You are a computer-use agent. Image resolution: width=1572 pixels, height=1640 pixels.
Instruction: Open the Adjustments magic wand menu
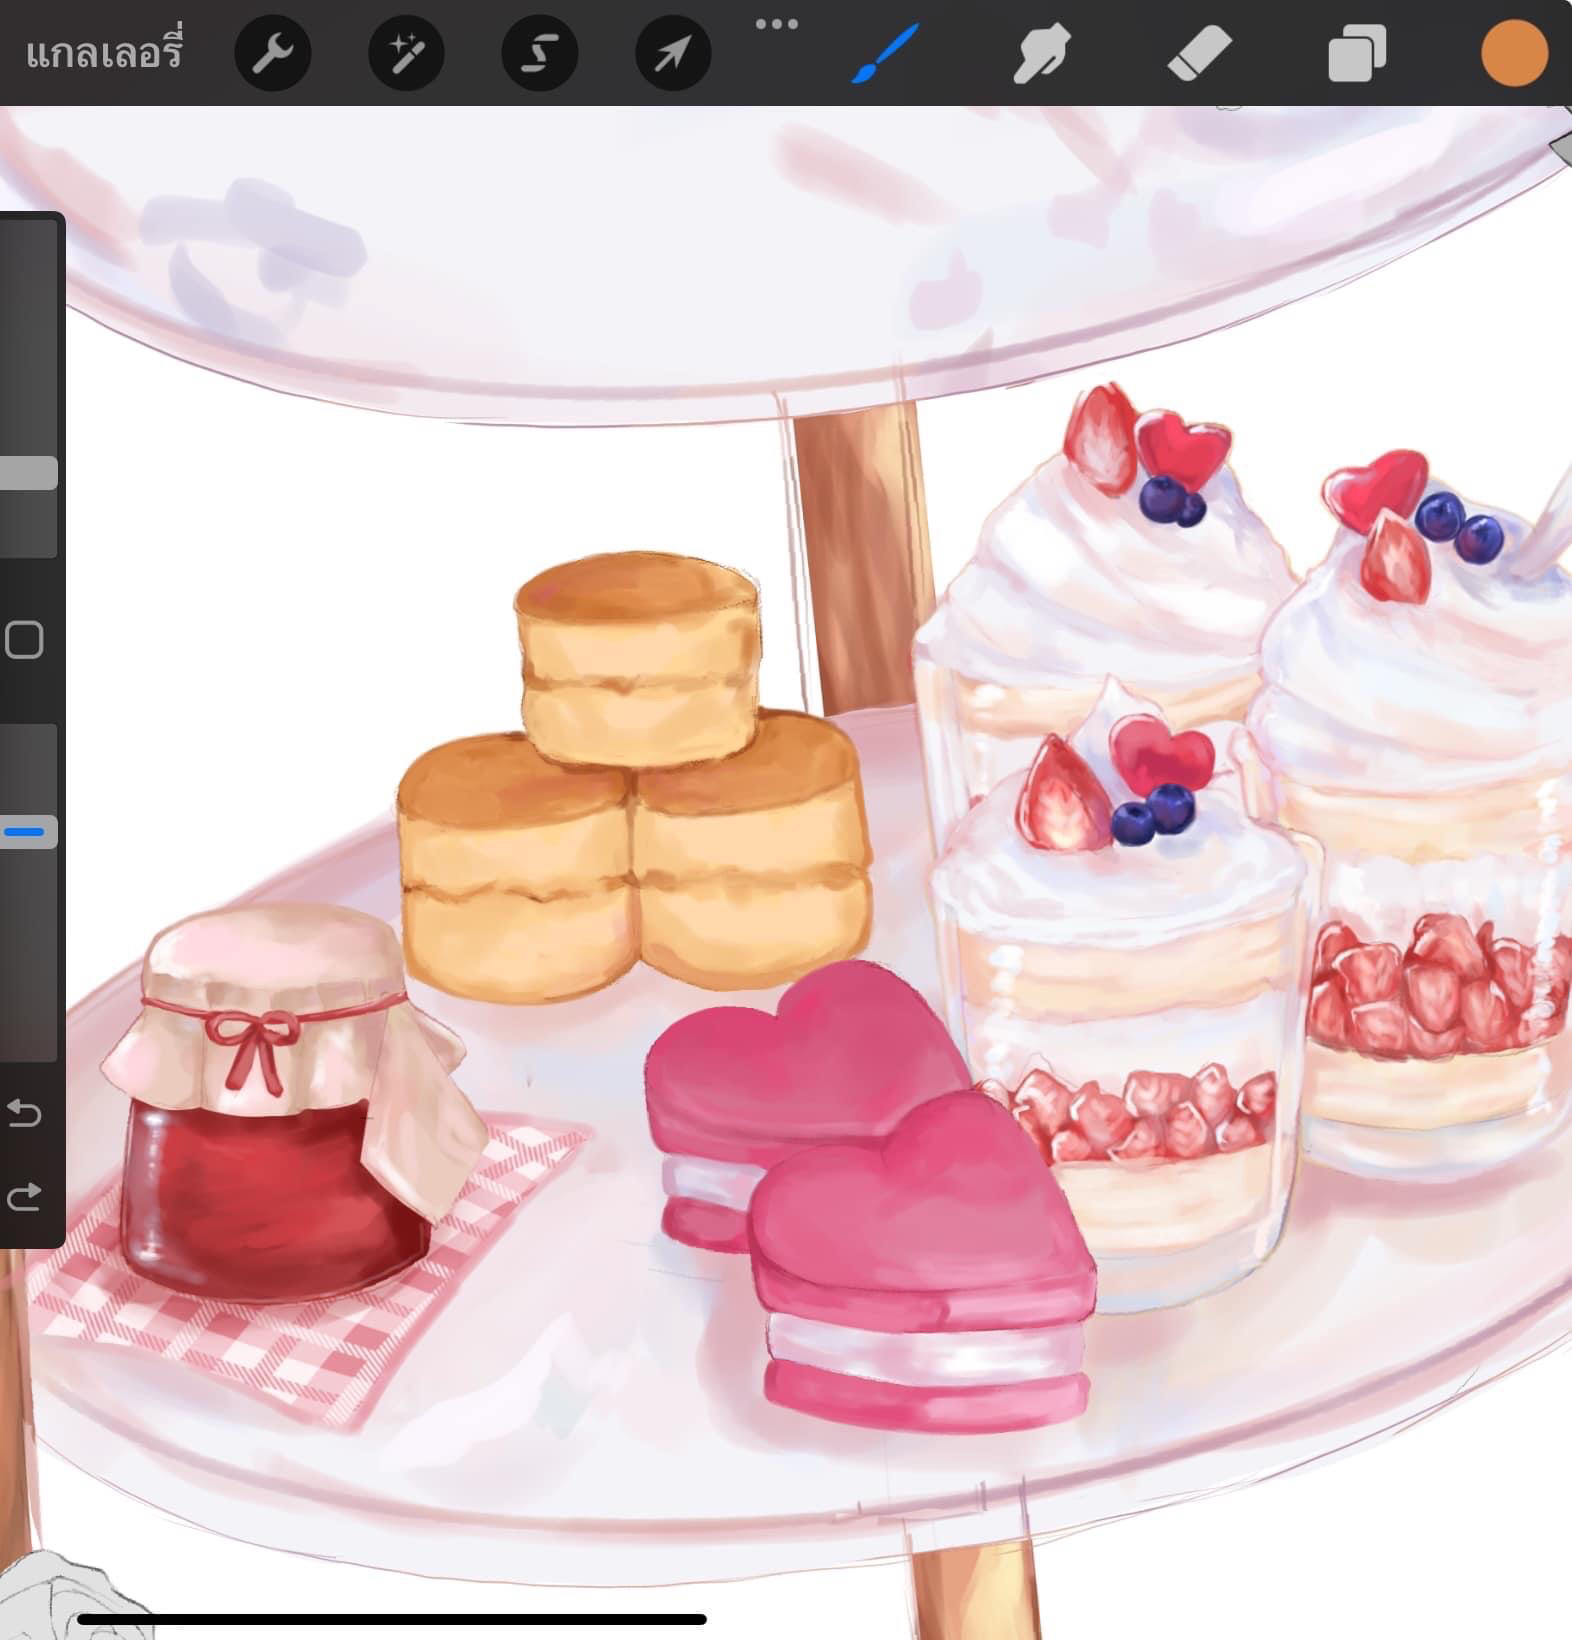[x=406, y=53]
